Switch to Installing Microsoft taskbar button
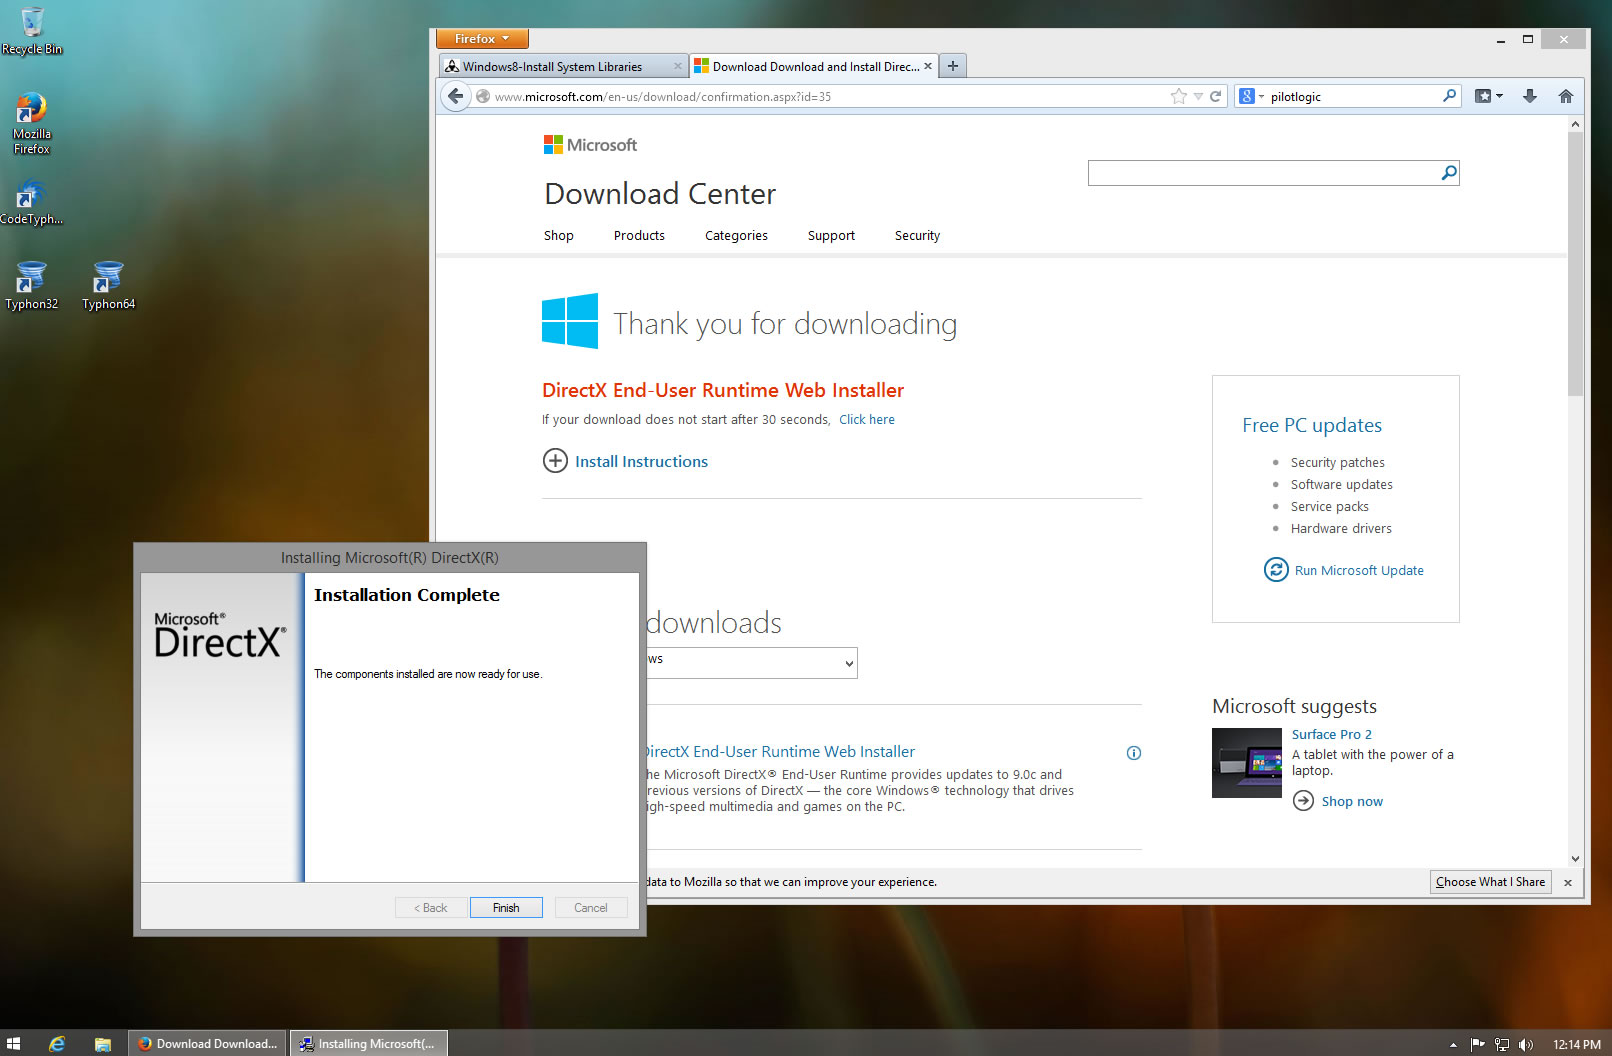The width and height of the screenshot is (1612, 1056). pyautogui.click(x=368, y=1043)
